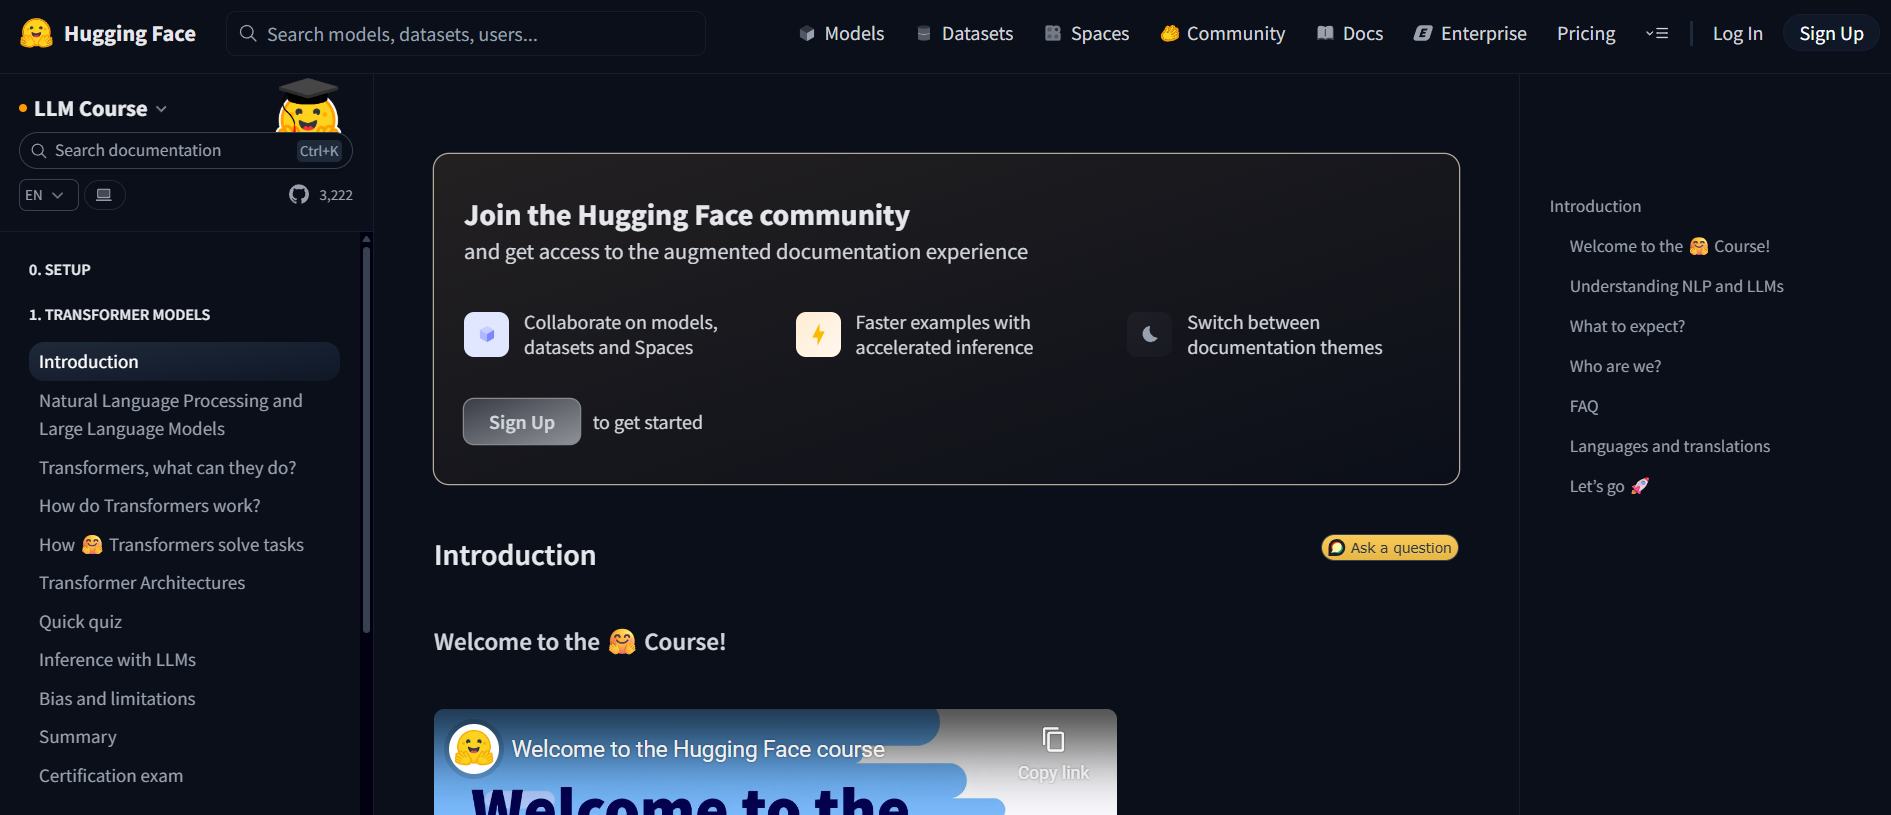Click the video title link

pyautogui.click(x=698, y=749)
